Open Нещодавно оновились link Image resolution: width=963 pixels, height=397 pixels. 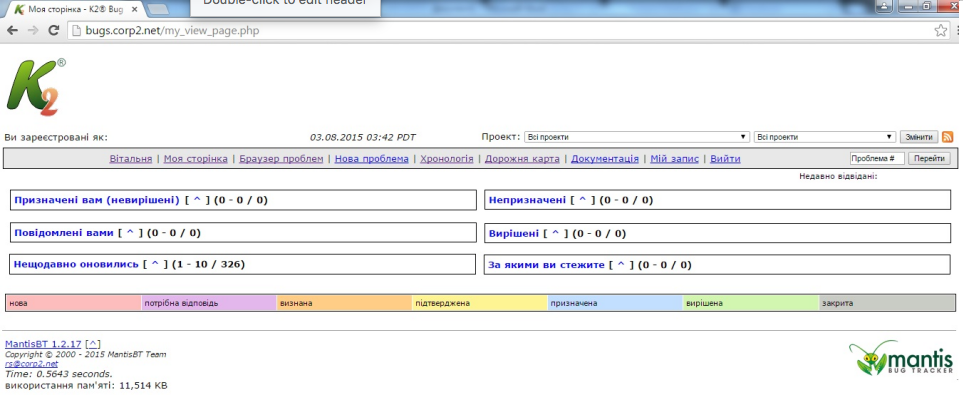point(76,264)
